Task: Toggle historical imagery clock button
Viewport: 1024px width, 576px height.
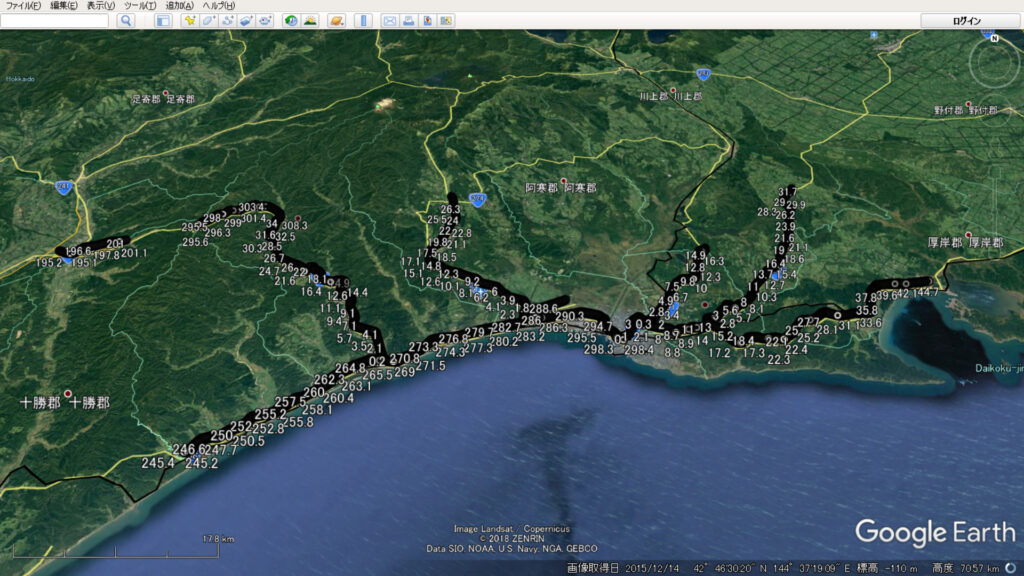Action: coord(291,20)
